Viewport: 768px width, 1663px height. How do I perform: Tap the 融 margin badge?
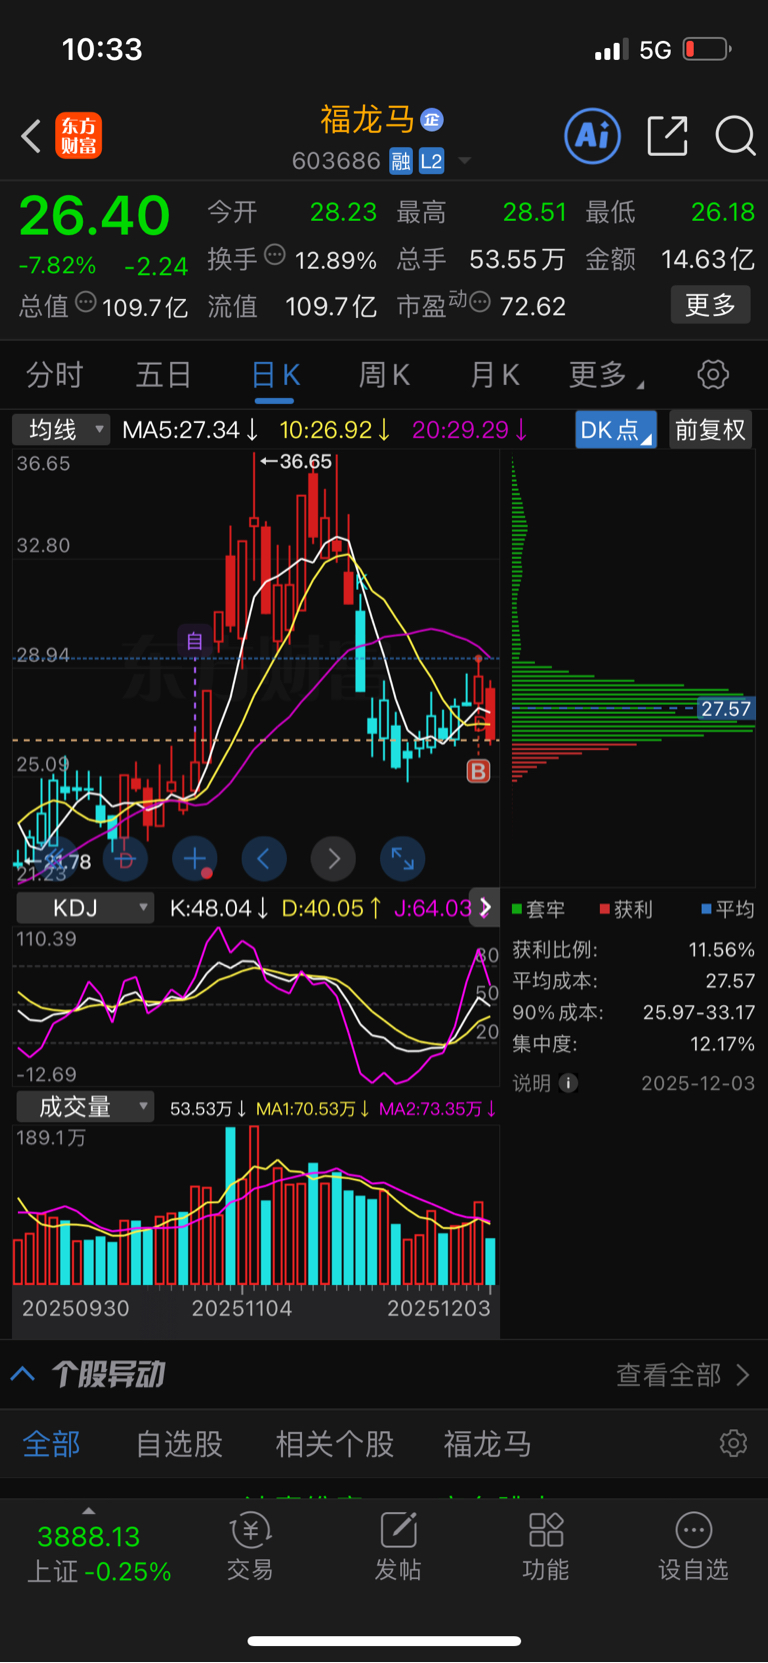coord(401,161)
